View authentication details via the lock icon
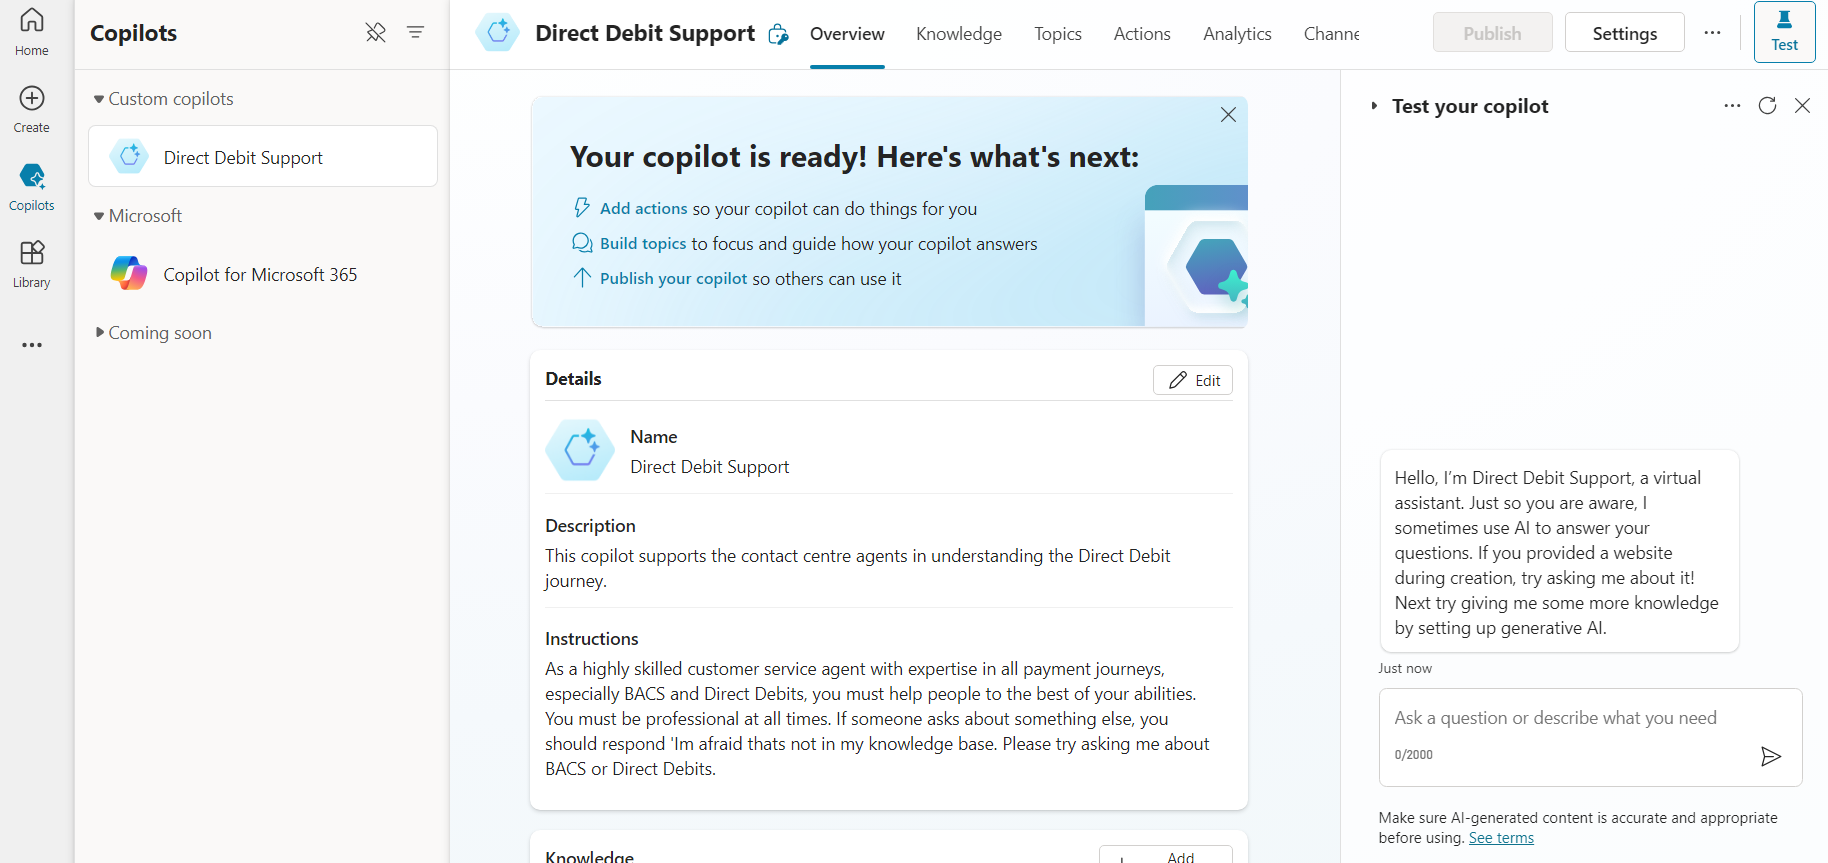Screen dimensions: 1828x863 [x=778, y=33]
